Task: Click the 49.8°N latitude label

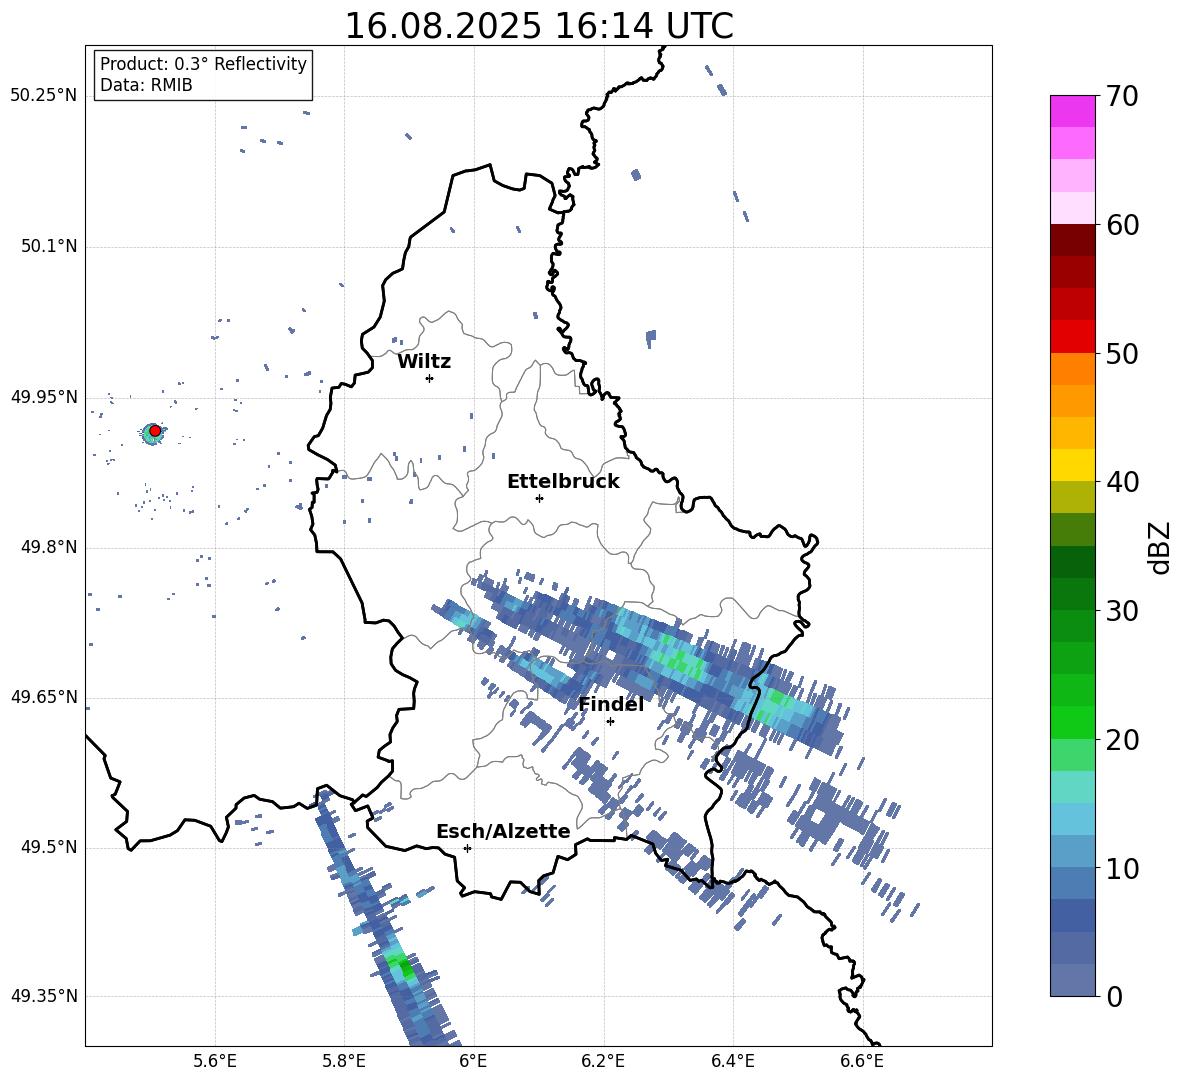Action: coord(48,547)
